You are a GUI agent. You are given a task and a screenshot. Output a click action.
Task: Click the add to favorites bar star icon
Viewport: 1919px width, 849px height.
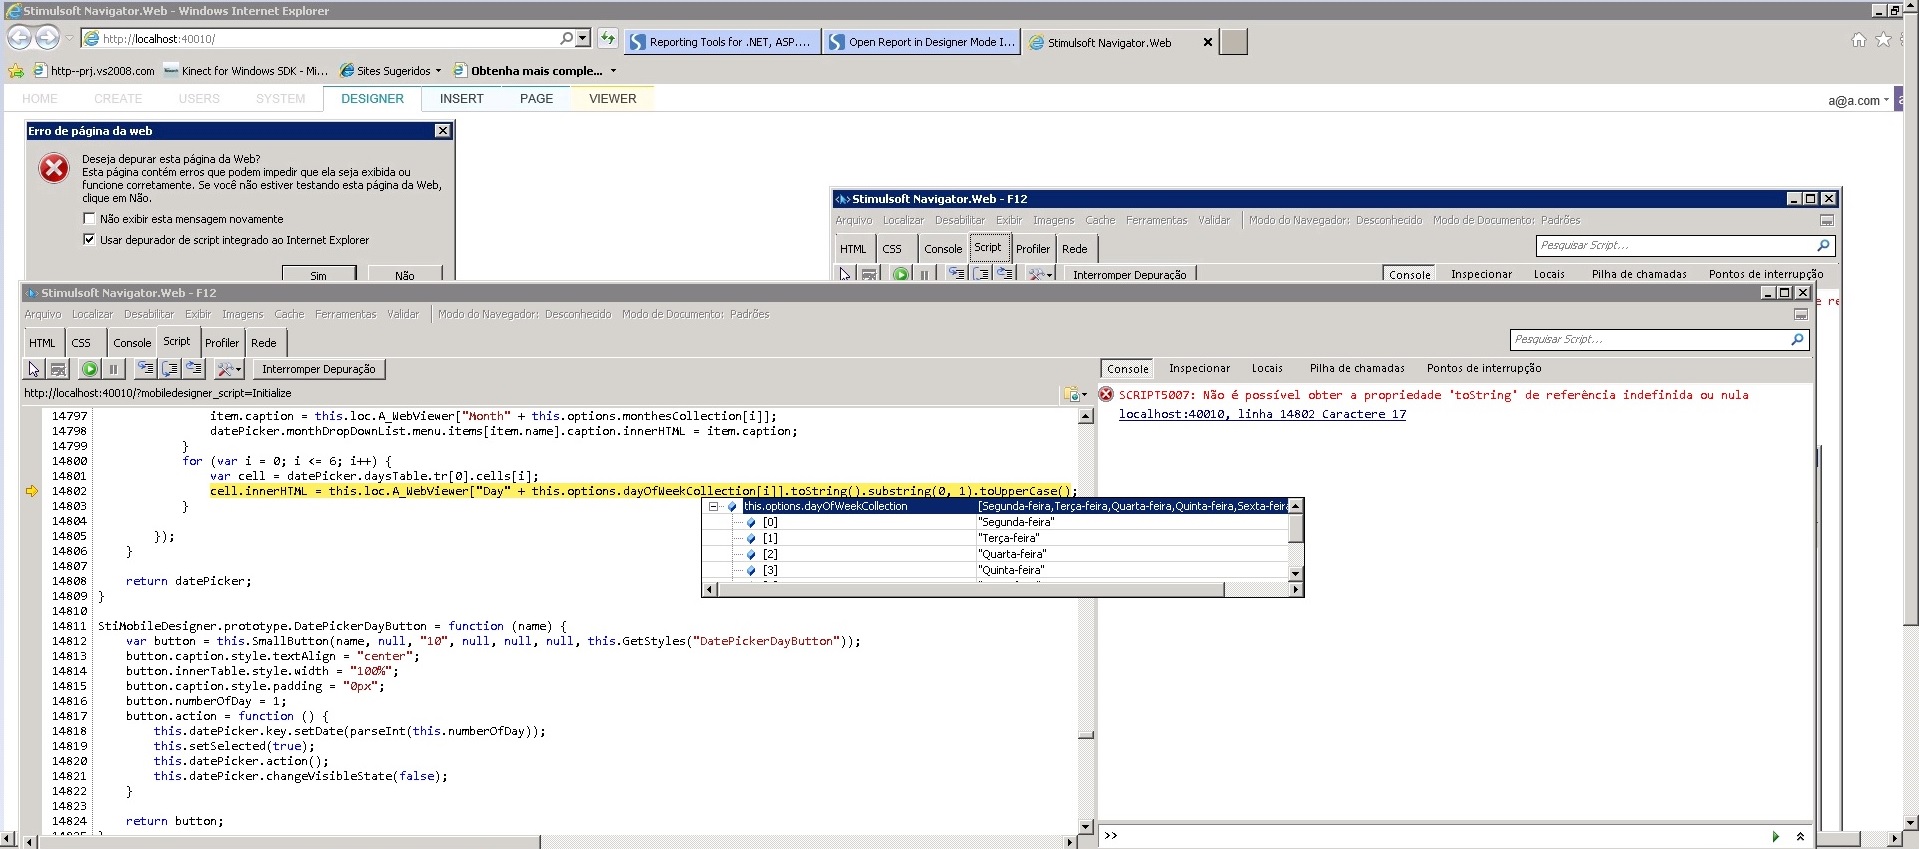point(16,71)
